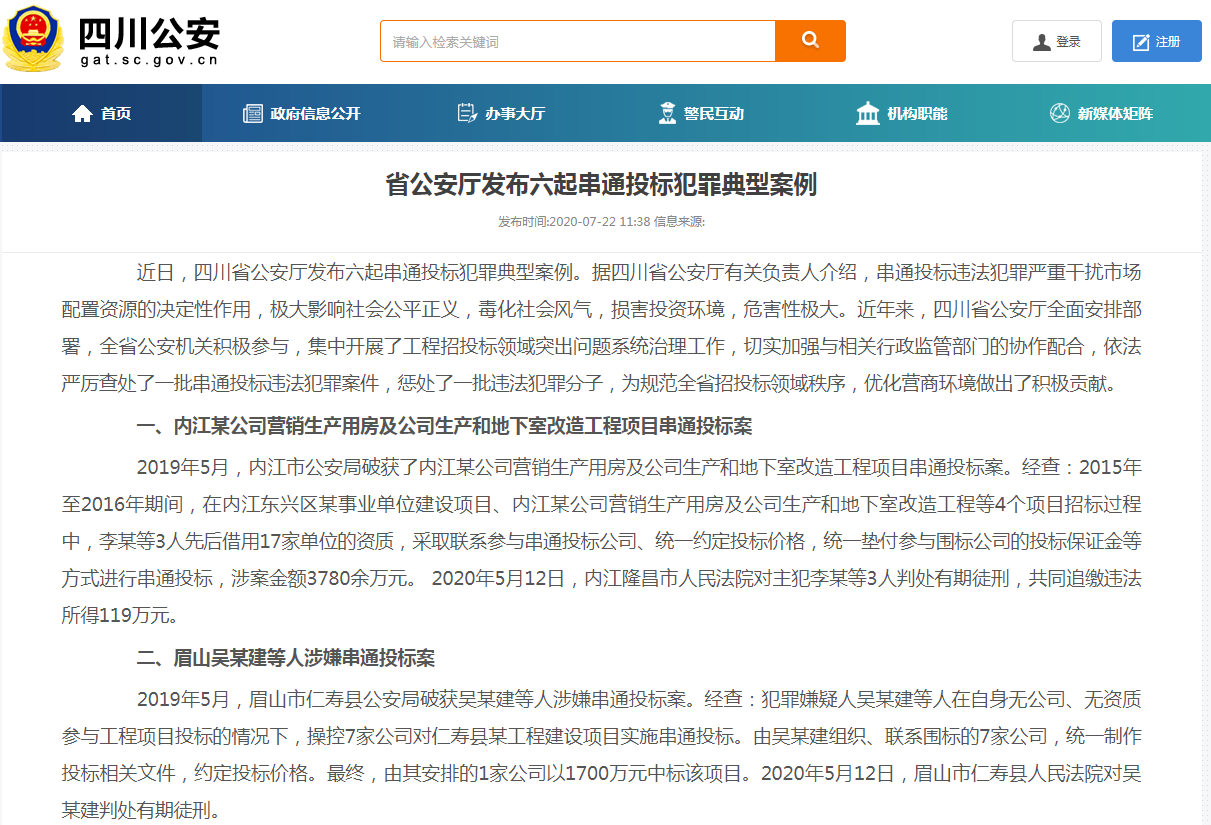Go to the 办事大厅 section
This screenshot has height=825, width=1211.
coord(502,113)
